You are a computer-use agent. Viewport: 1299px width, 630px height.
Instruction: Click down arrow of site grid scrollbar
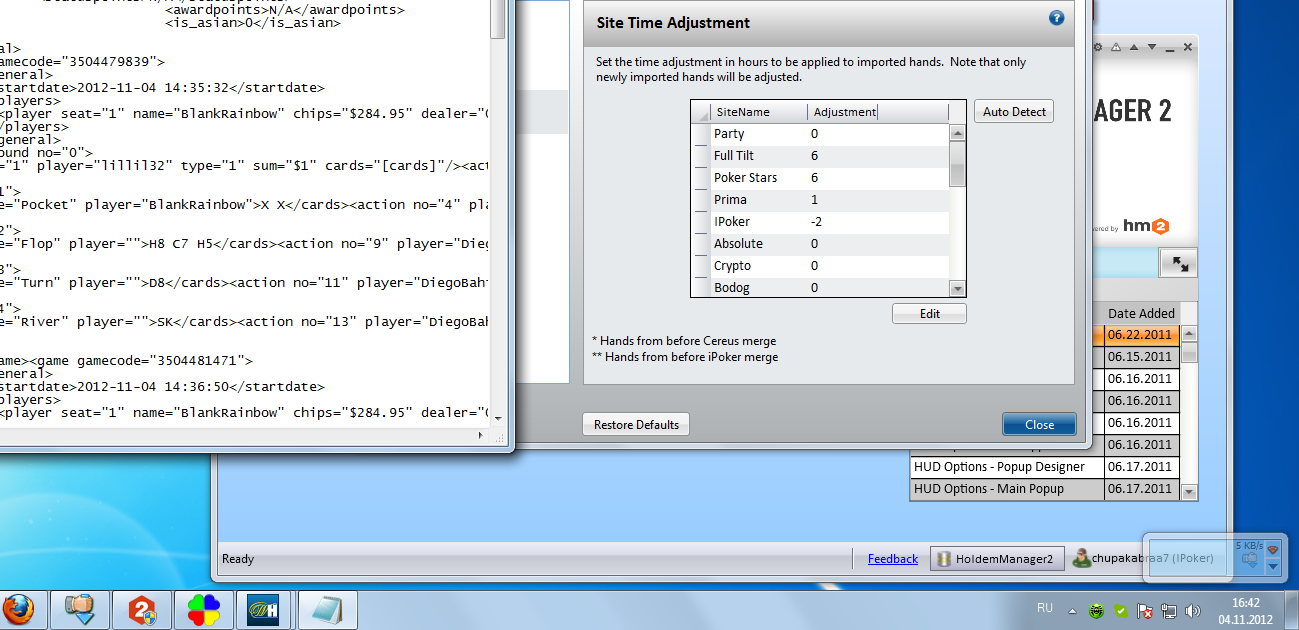tap(957, 288)
